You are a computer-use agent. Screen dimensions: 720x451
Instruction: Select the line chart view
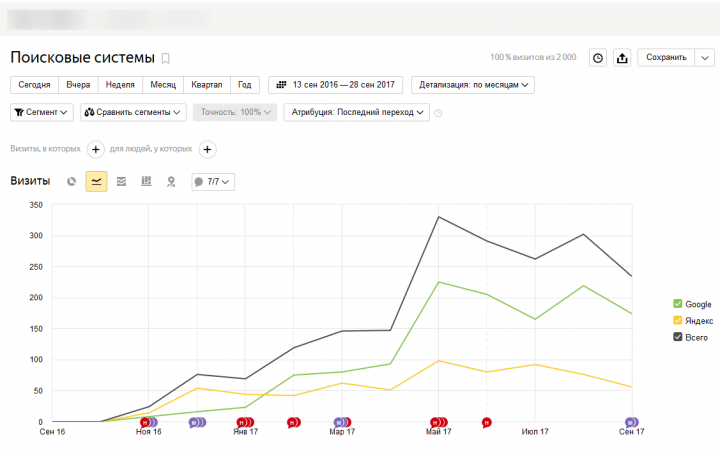(x=96, y=181)
